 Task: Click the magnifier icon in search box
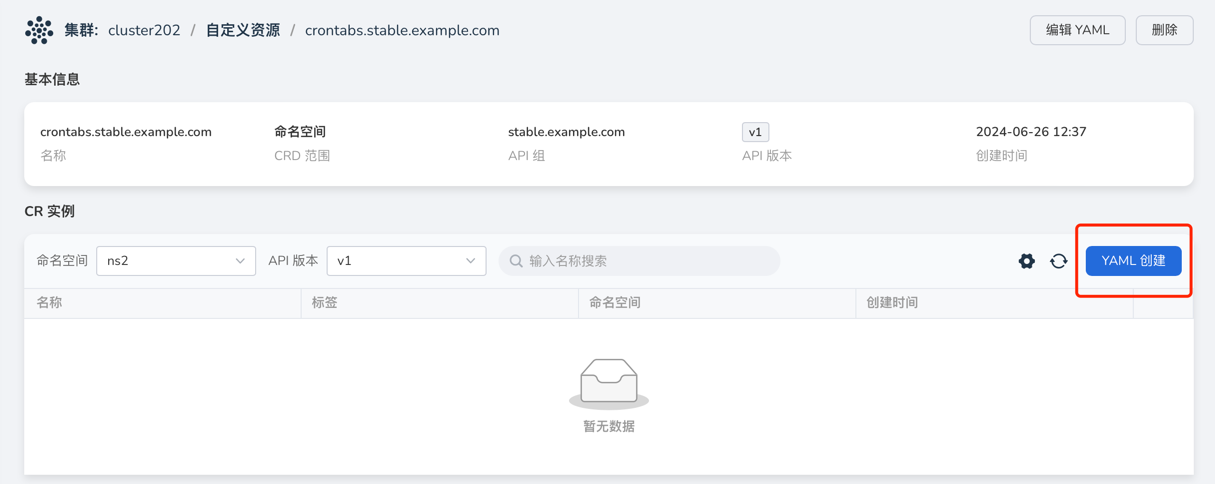516,261
